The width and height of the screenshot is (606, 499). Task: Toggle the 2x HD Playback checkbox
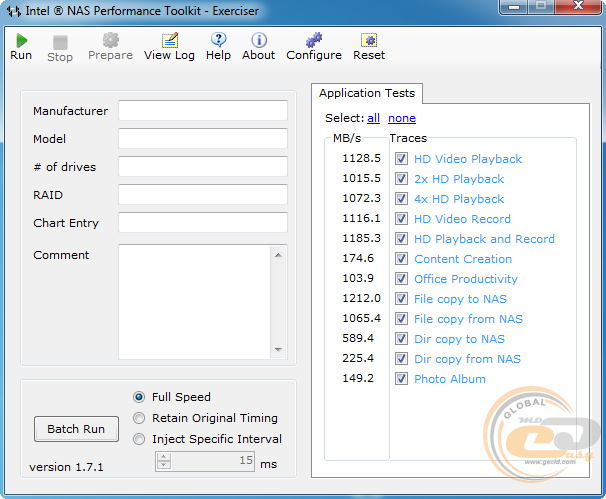coord(401,179)
